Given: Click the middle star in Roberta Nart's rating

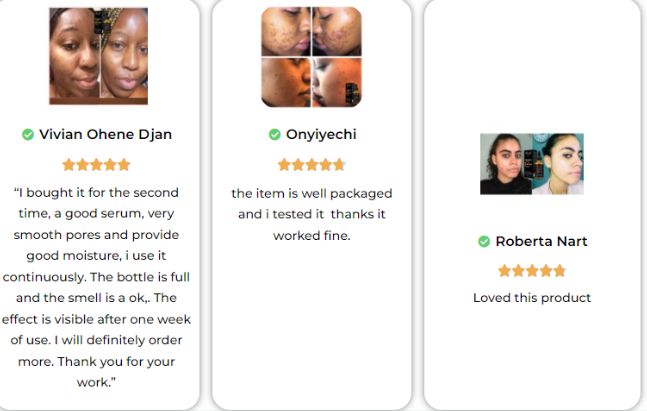Looking at the screenshot, I should pos(532,271).
